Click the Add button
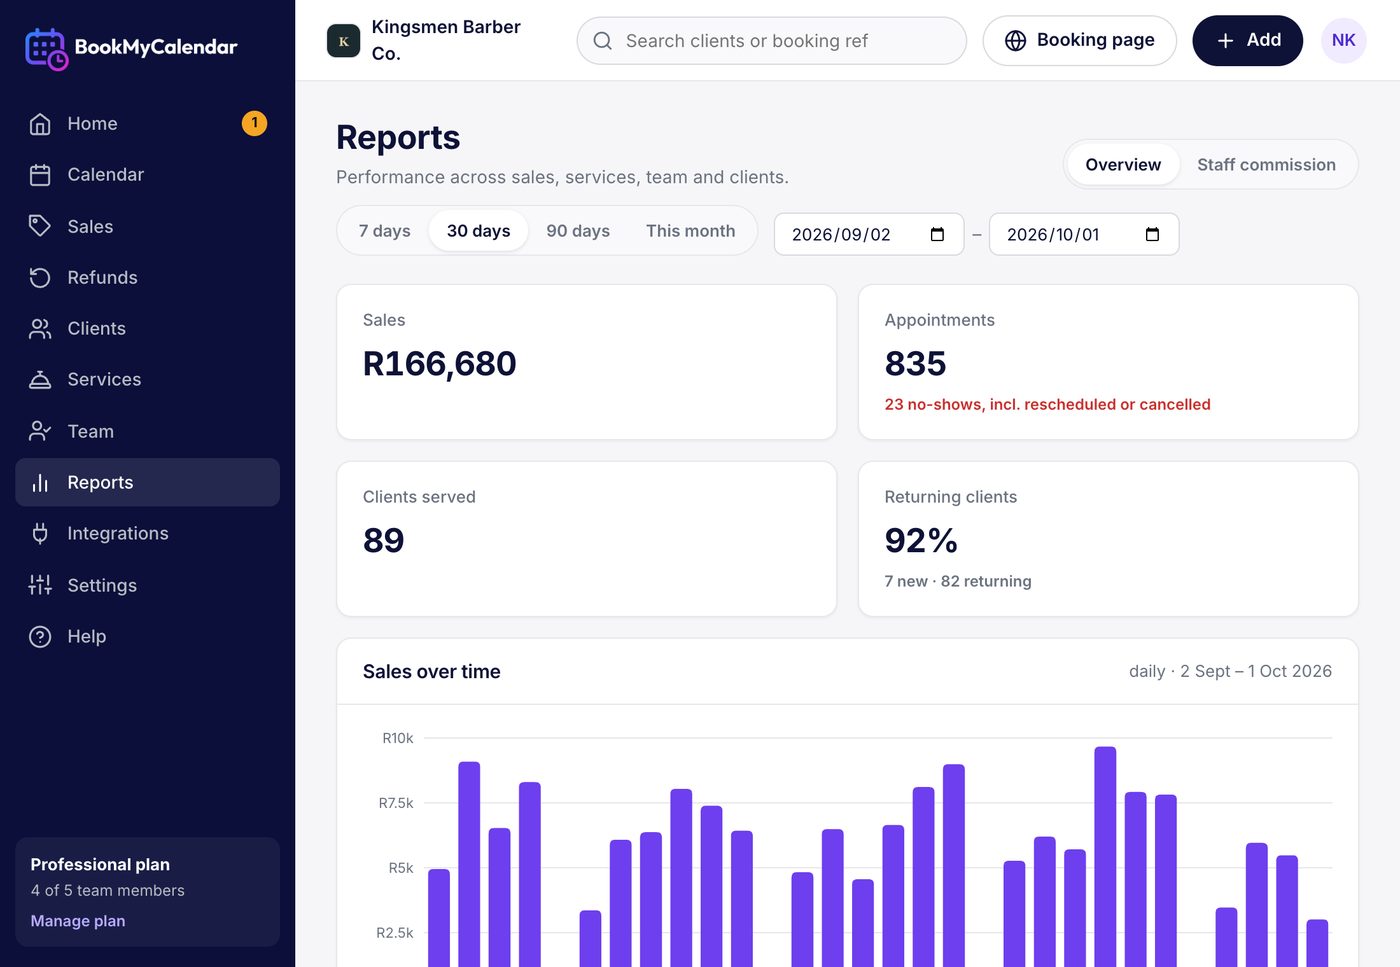 pos(1247,41)
